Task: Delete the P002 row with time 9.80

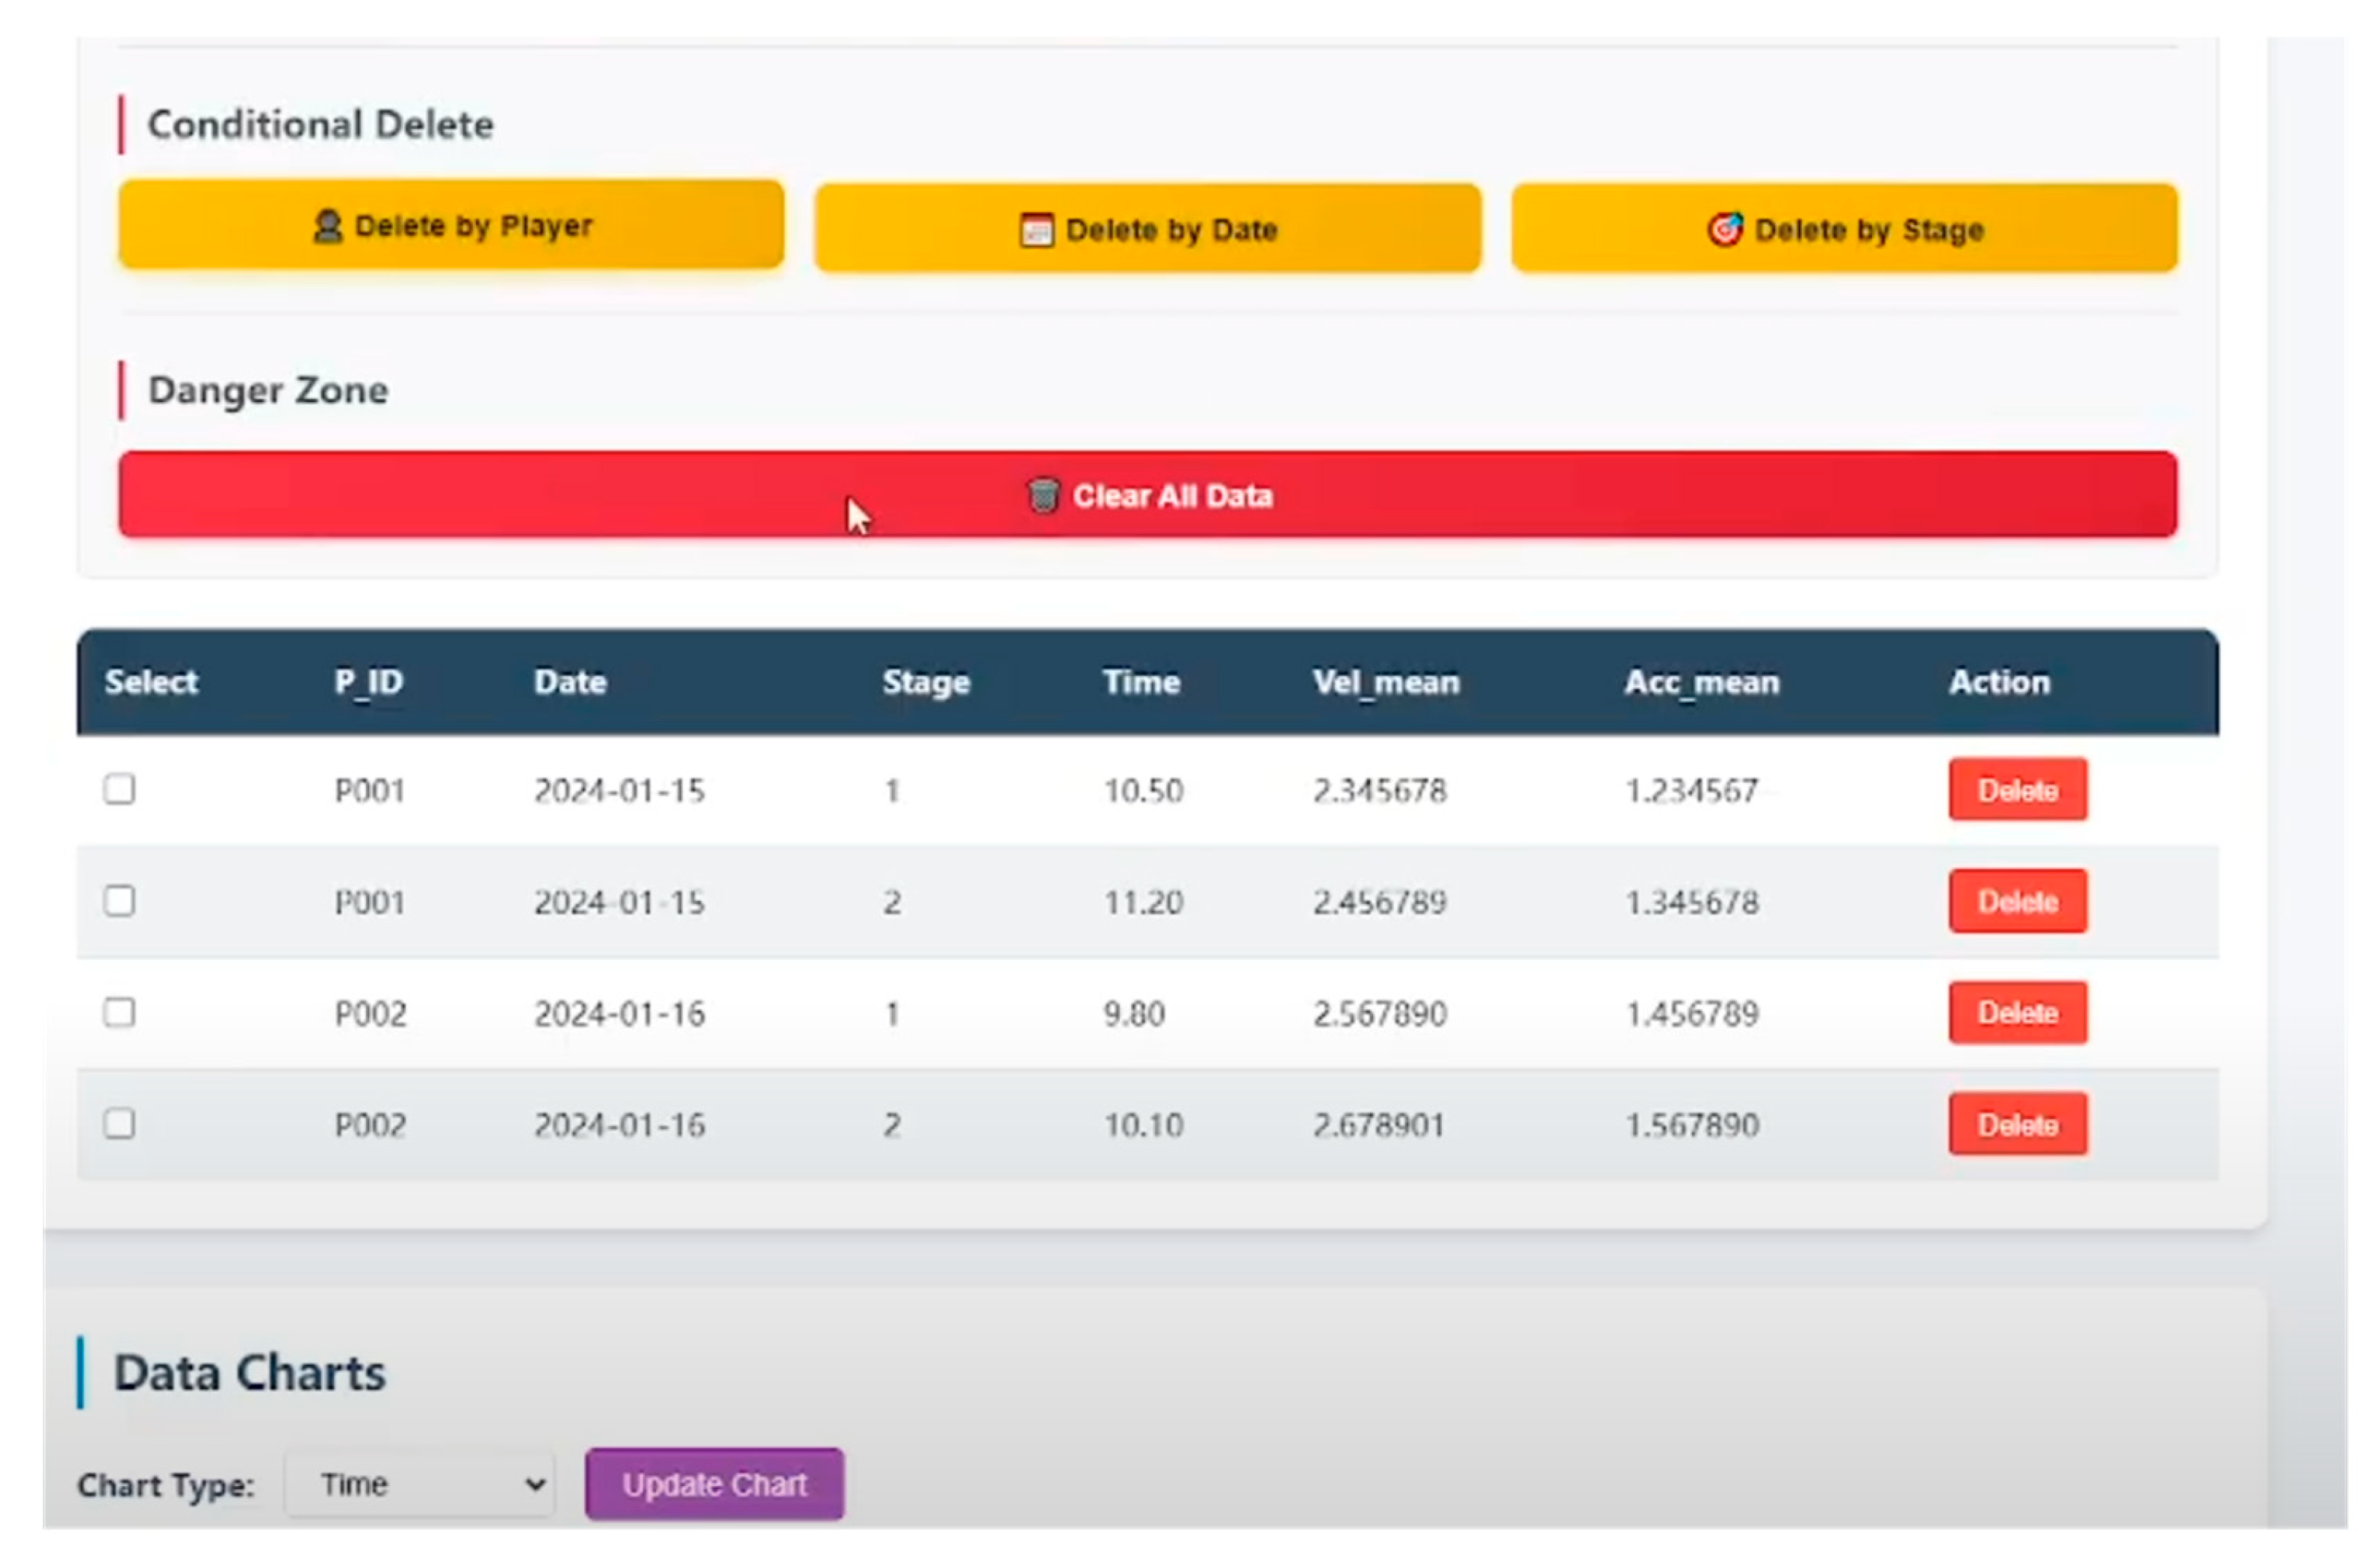Action: (x=2017, y=1013)
